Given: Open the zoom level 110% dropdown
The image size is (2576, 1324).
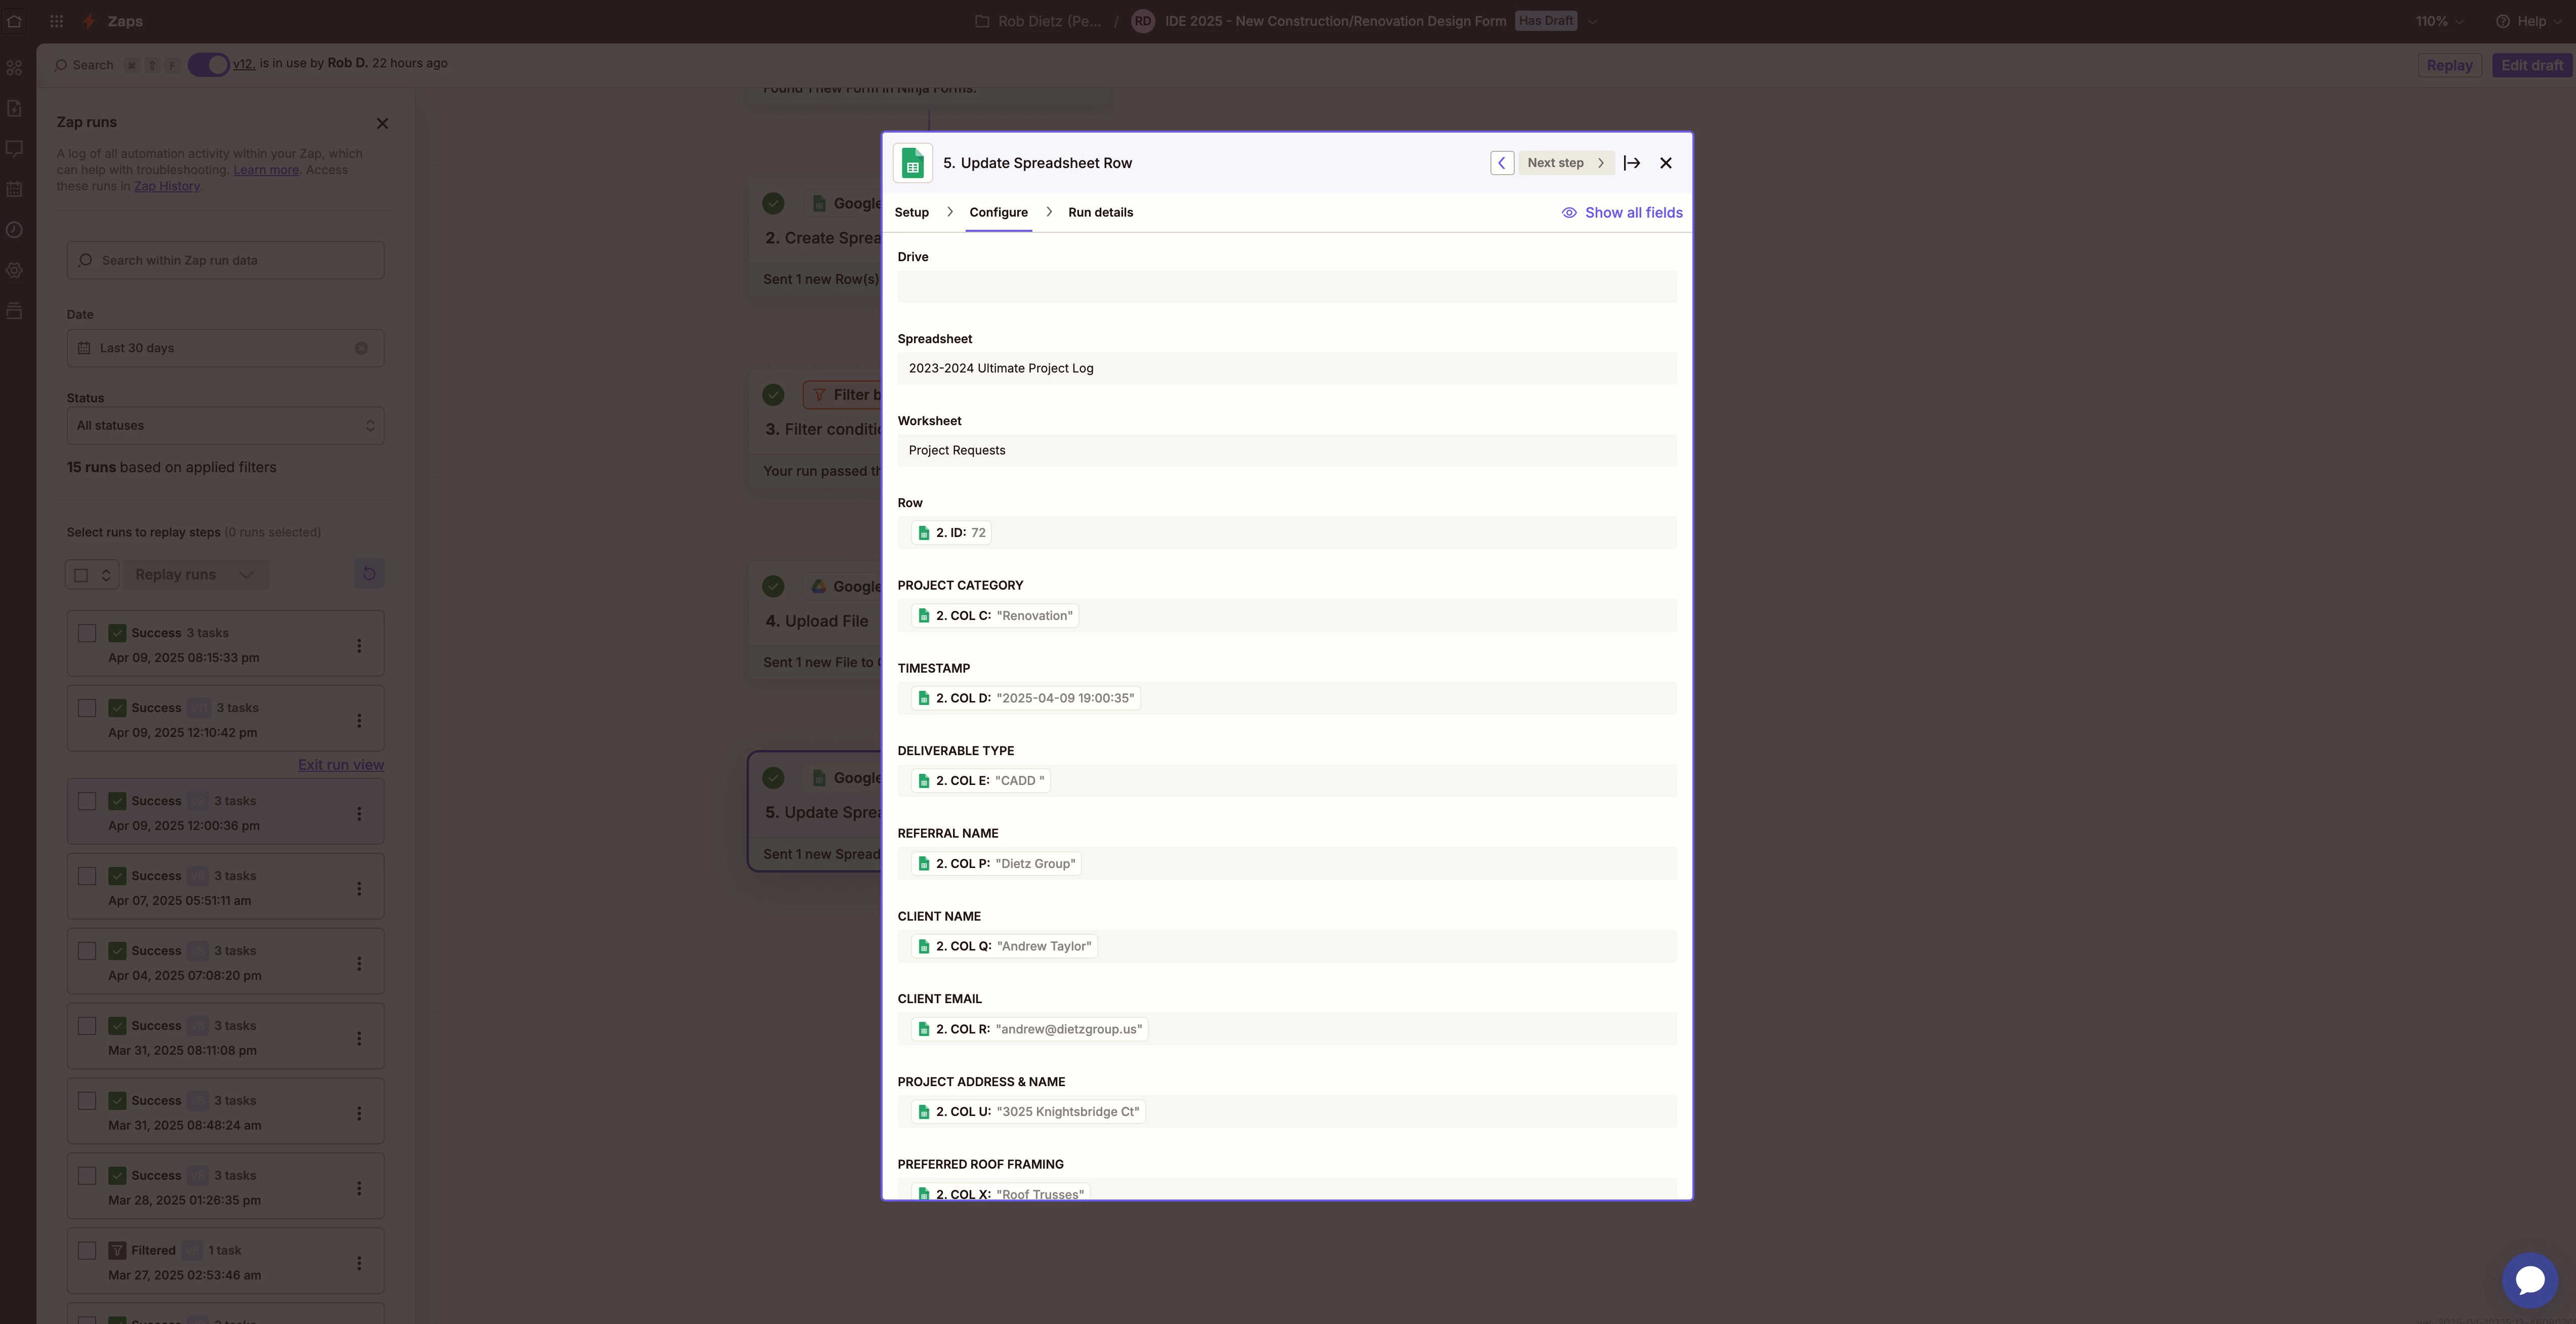Looking at the screenshot, I should (x=2440, y=21).
